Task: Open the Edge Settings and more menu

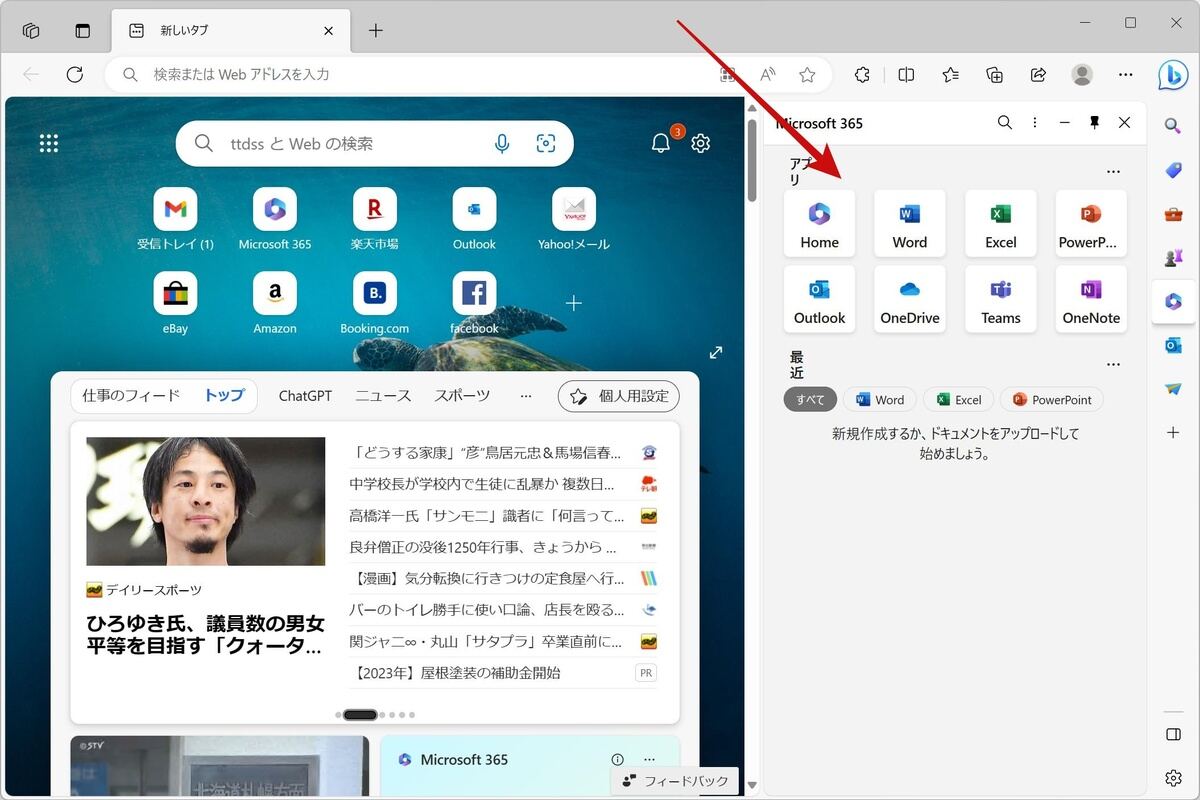Action: 1126,75
